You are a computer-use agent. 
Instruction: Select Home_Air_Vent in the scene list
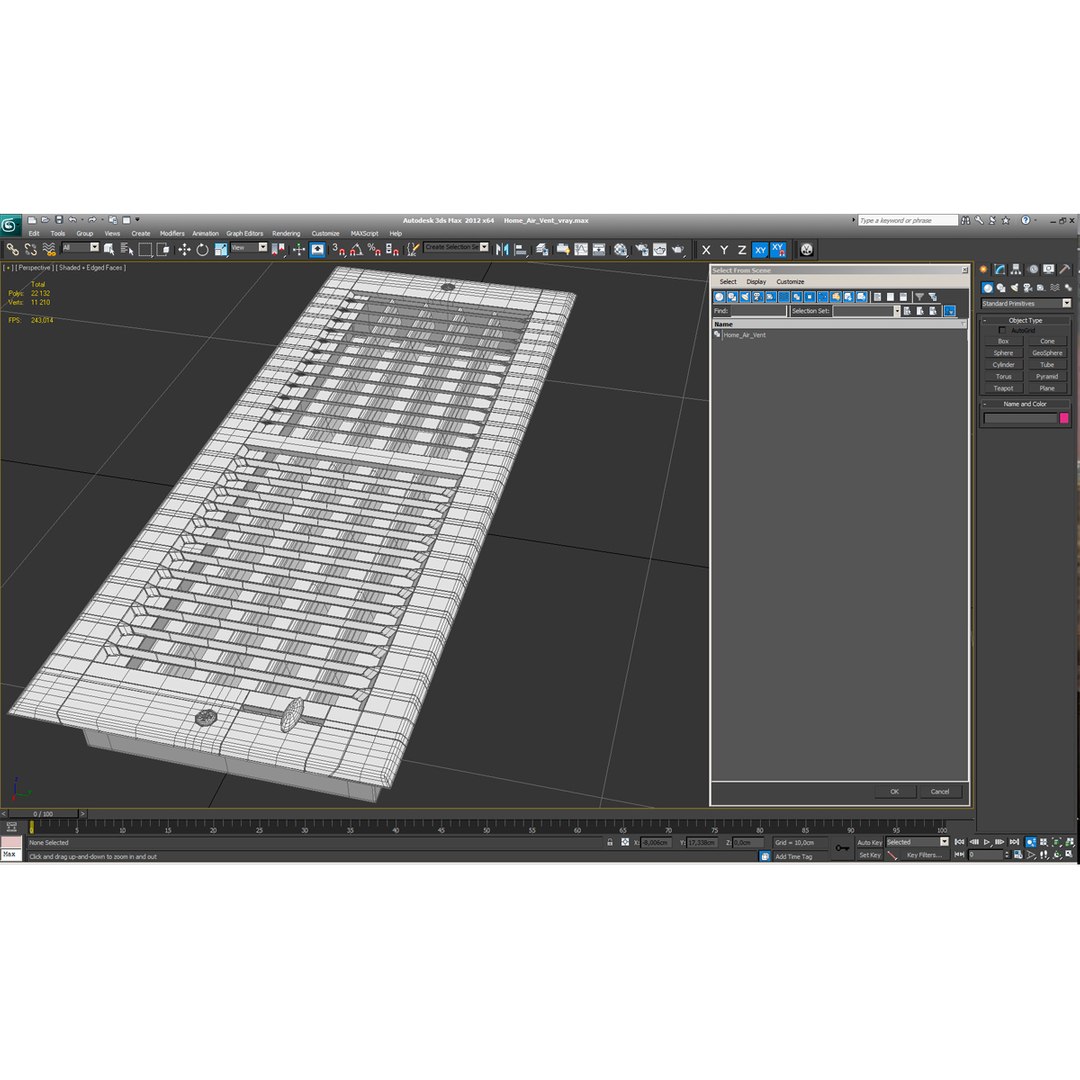point(745,335)
